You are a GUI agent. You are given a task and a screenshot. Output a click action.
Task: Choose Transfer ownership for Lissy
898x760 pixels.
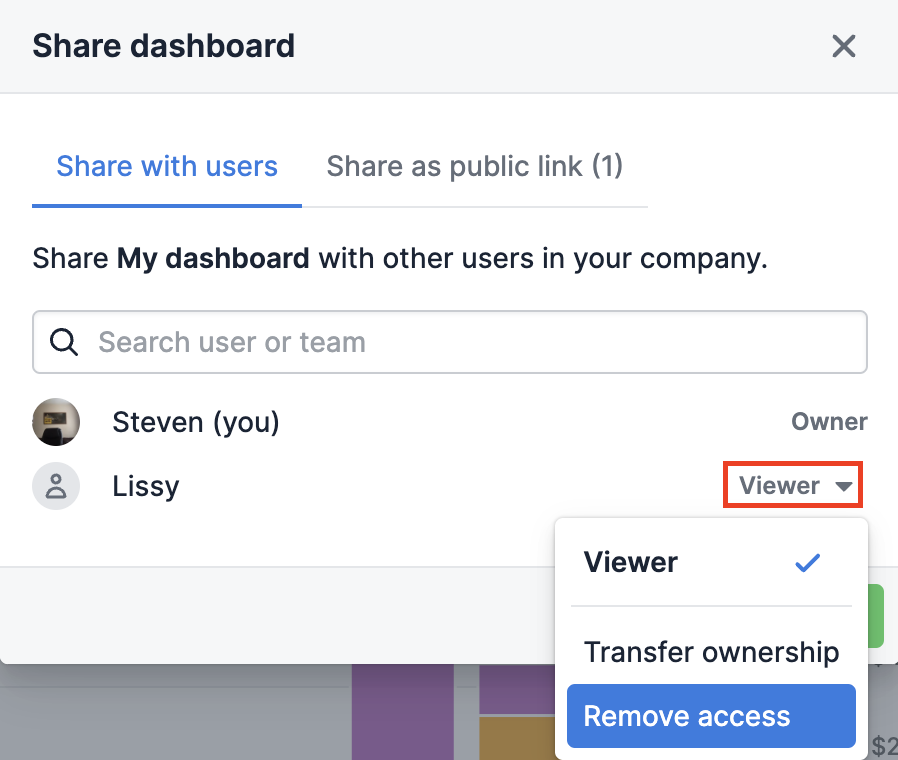pyautogui.click(x=711, y=651)
